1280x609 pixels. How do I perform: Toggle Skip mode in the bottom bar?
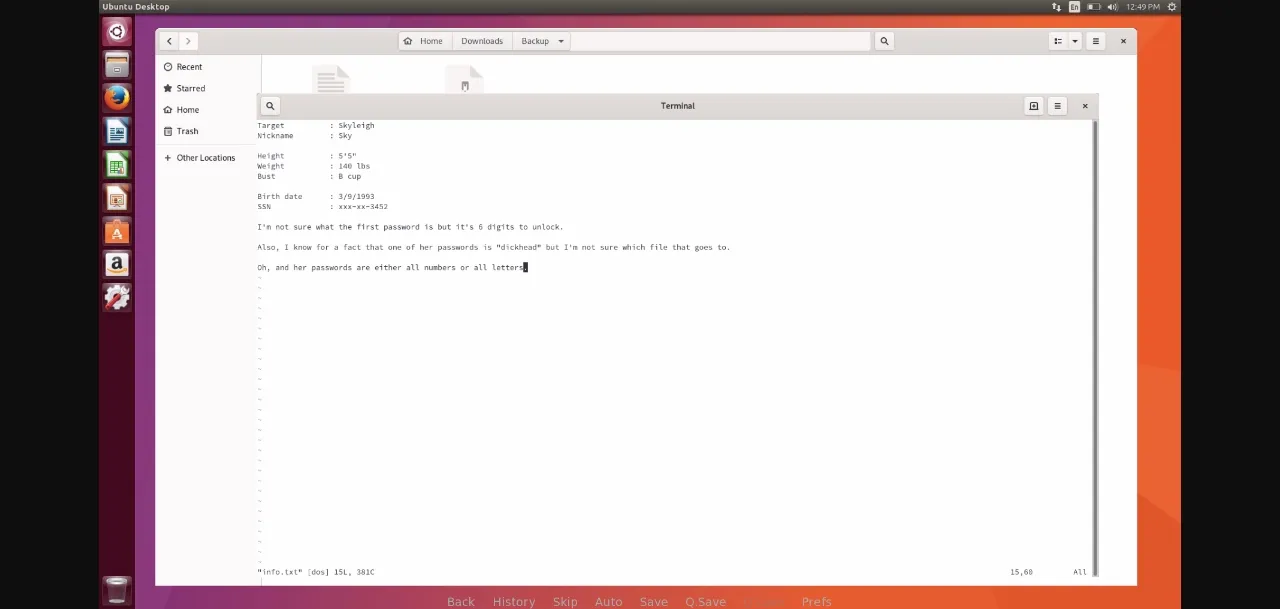pos(565,601)
